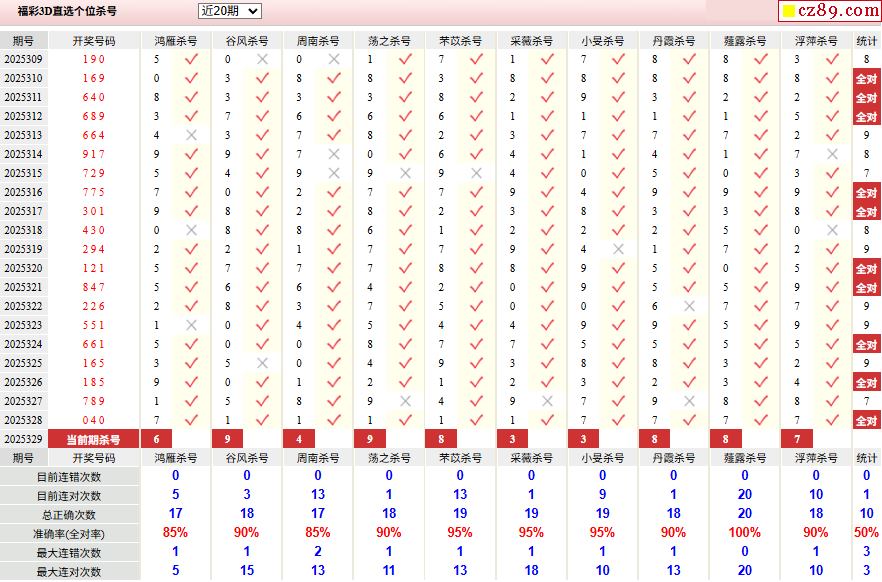Click the 最大连对次数 row label
The image size is (882, 582).
[x=69, y=572]
